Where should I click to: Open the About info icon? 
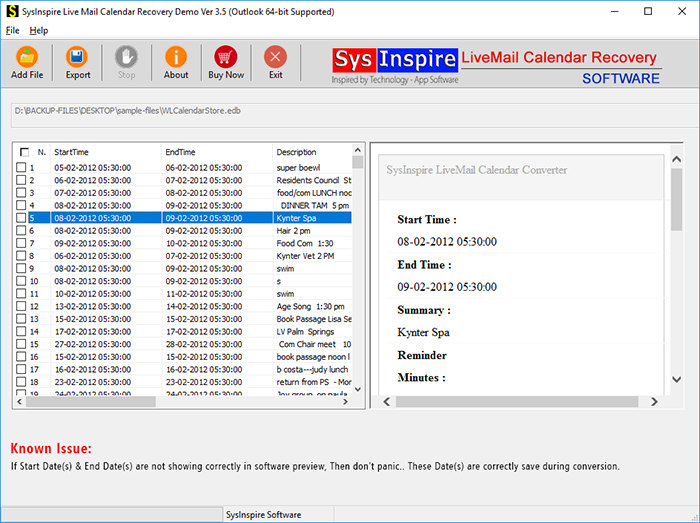click(x=176, y=57)
